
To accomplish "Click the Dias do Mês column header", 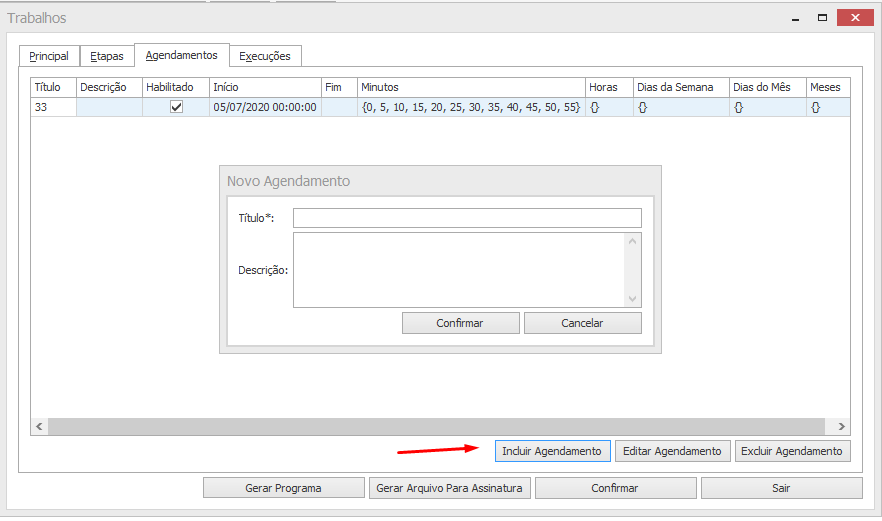I will click(768, 87).
